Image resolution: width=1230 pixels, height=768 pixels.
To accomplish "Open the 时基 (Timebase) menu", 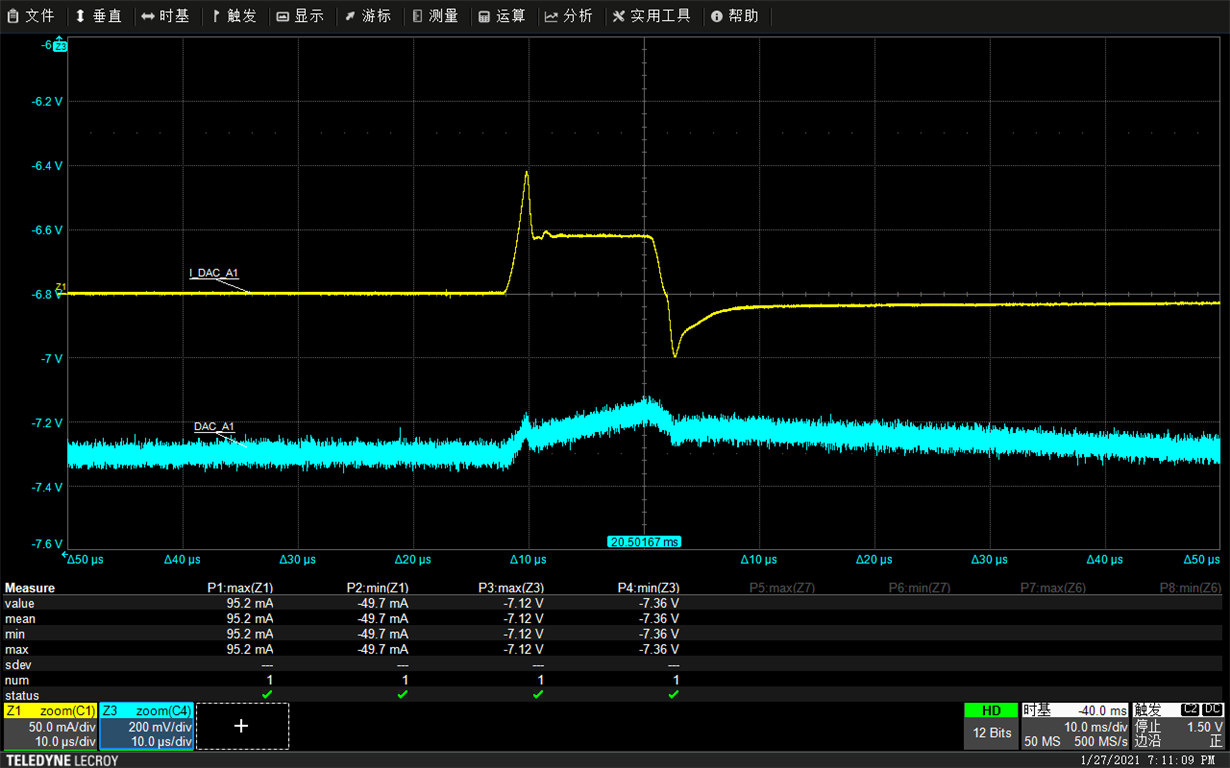I will [x=165, y=16].
